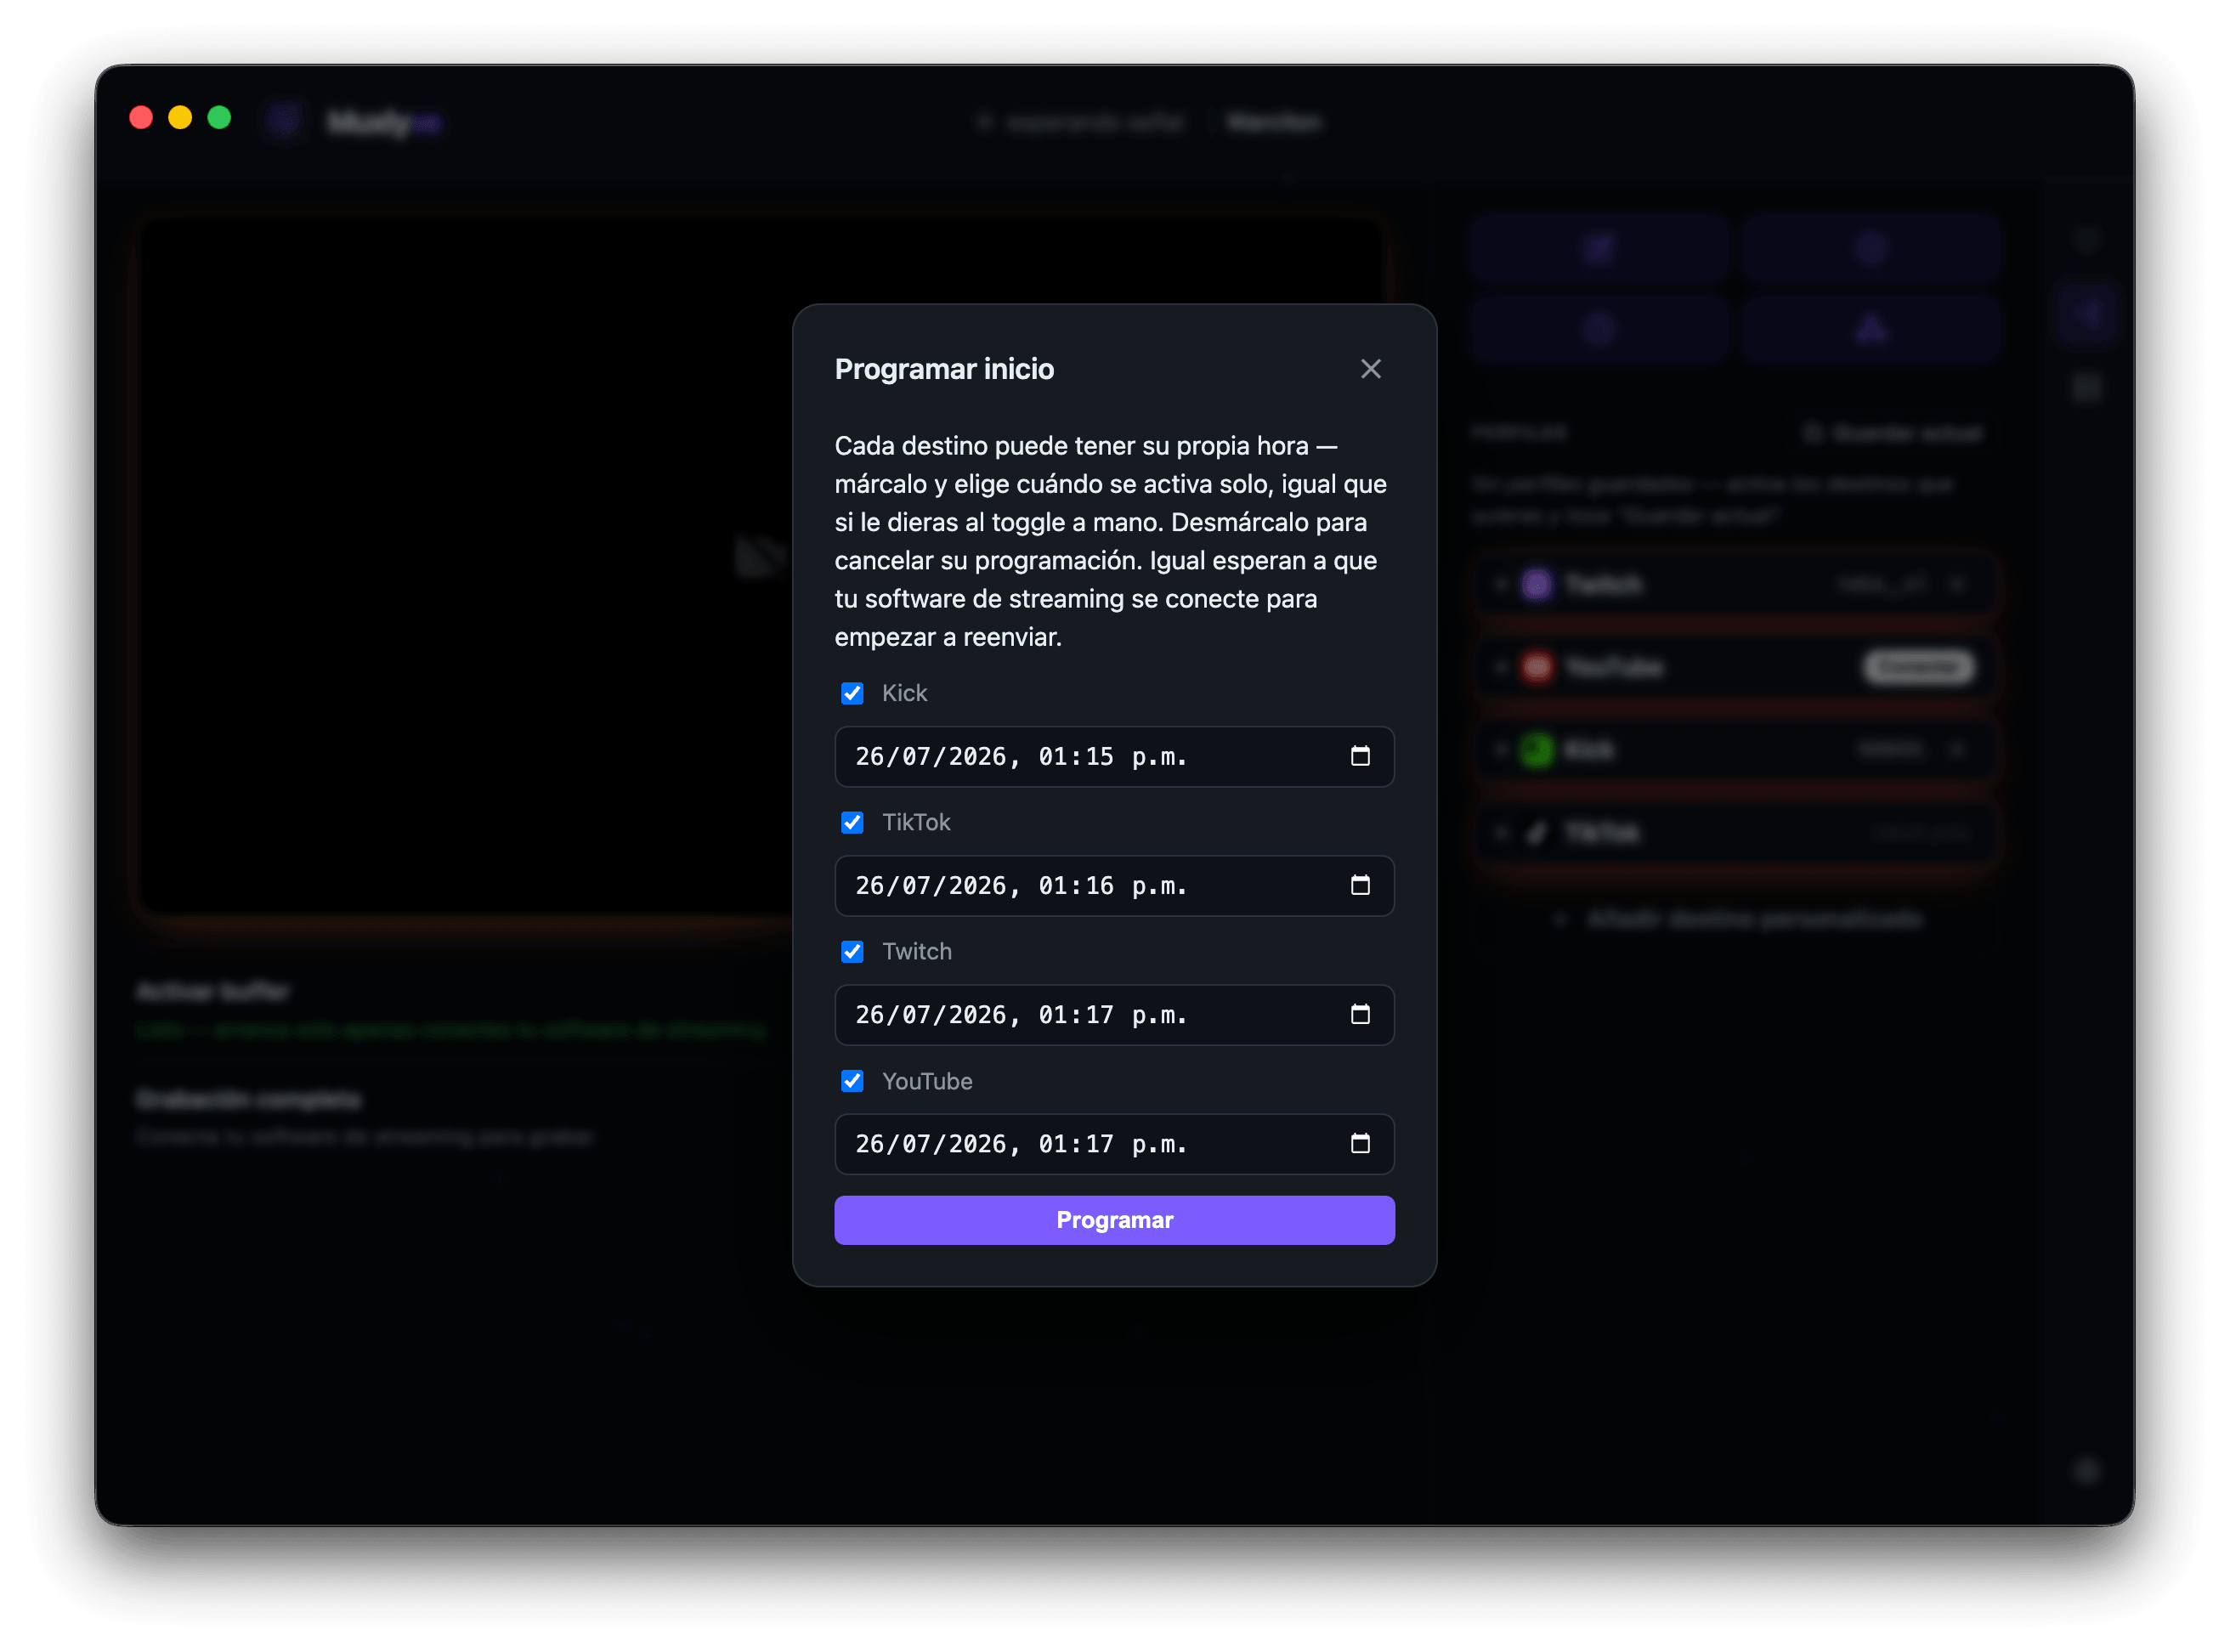Click the YouTube checkbox label
Viewport: 2230px width, 1652px height.
pos(927,1081)
